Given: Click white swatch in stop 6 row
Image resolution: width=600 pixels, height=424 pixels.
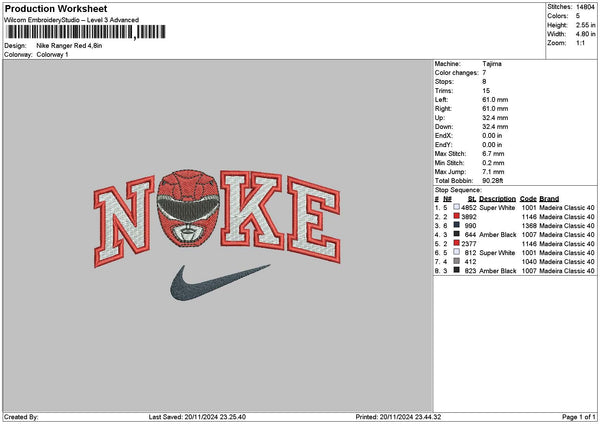Looking at the screenshot, I should pyautogui.click(x=457, y=252).
